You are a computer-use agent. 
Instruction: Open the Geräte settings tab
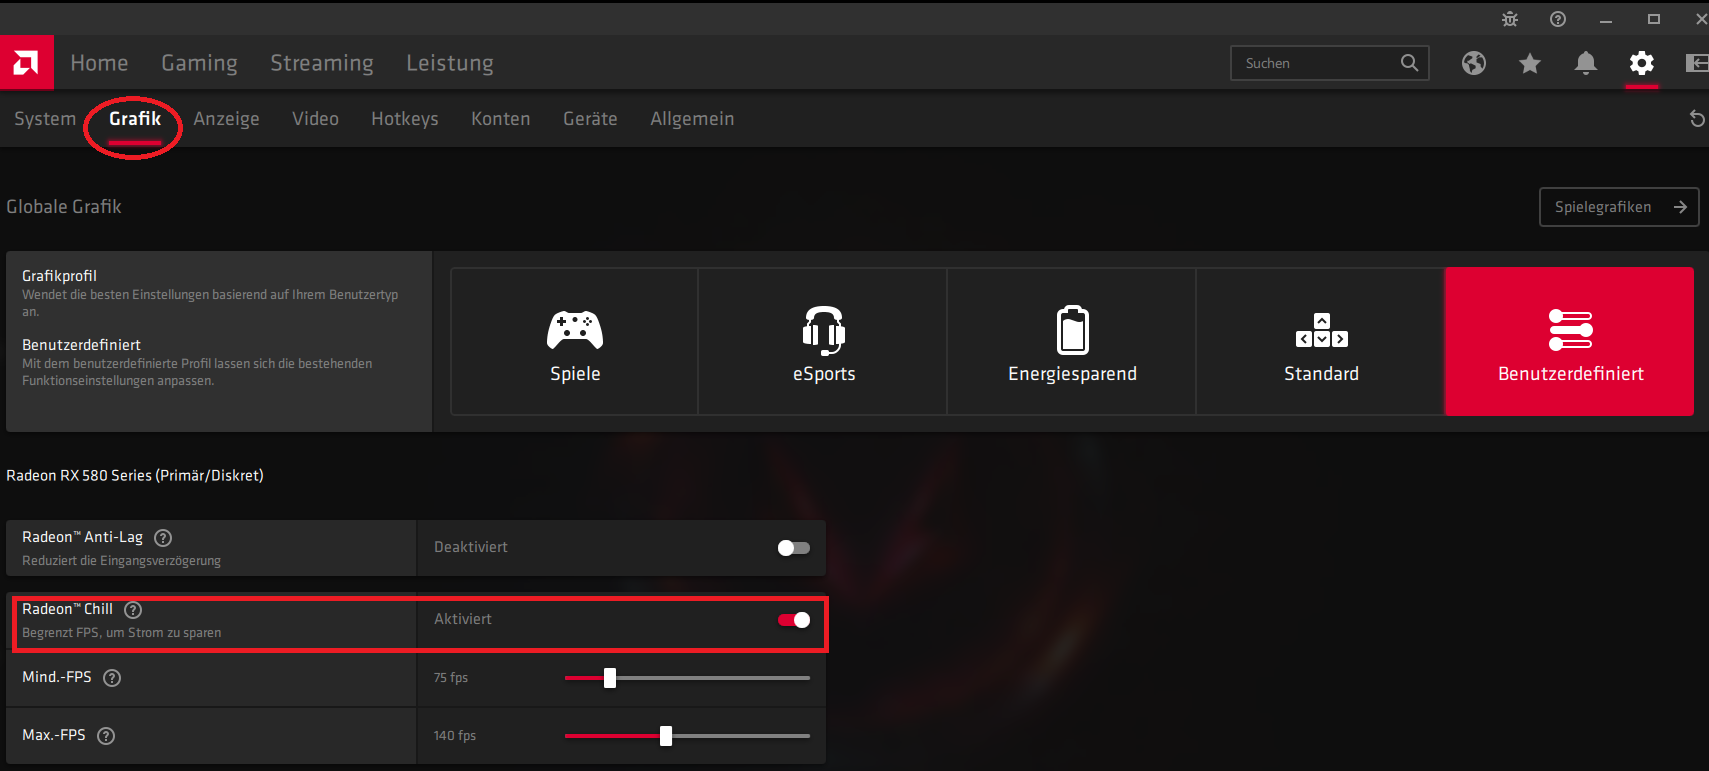coord(590,119)
